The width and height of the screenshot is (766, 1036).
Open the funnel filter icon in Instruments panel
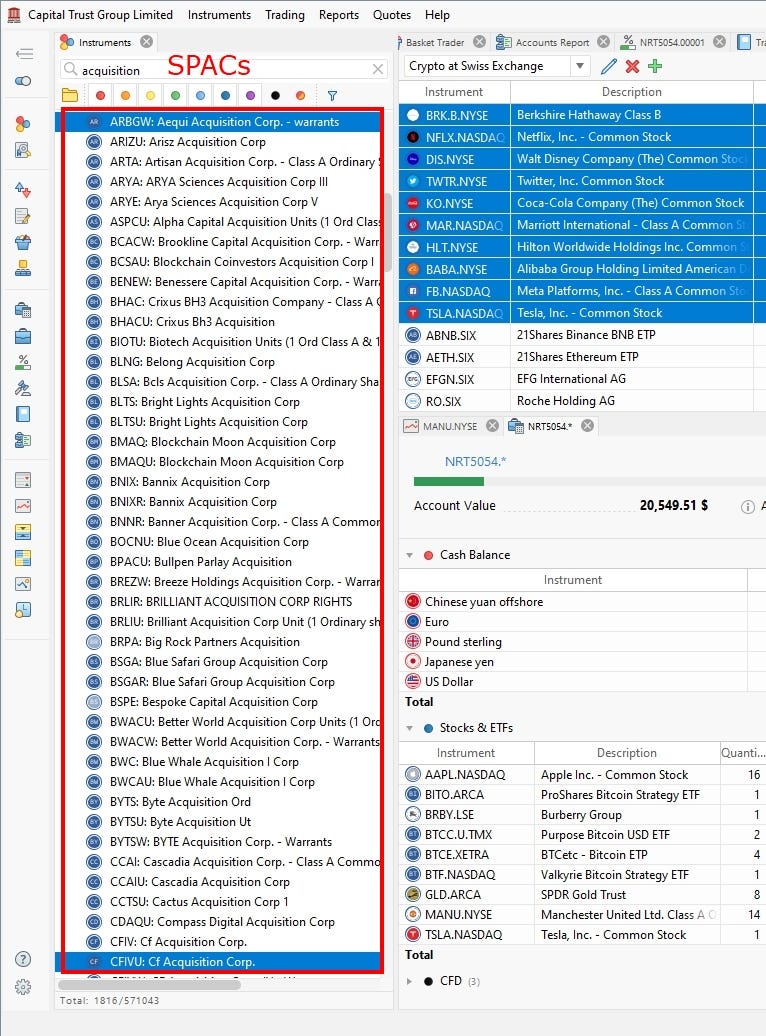click(332, 96)
